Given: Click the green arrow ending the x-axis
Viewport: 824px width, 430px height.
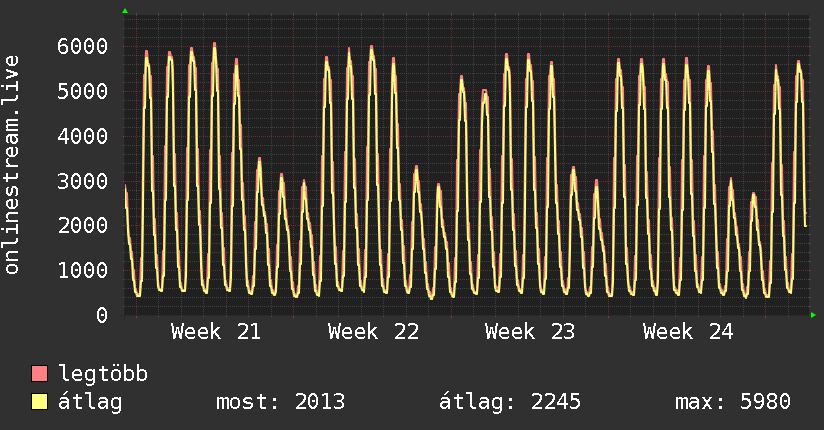Looking at the screenshot, I should click(x=813, y=315).
